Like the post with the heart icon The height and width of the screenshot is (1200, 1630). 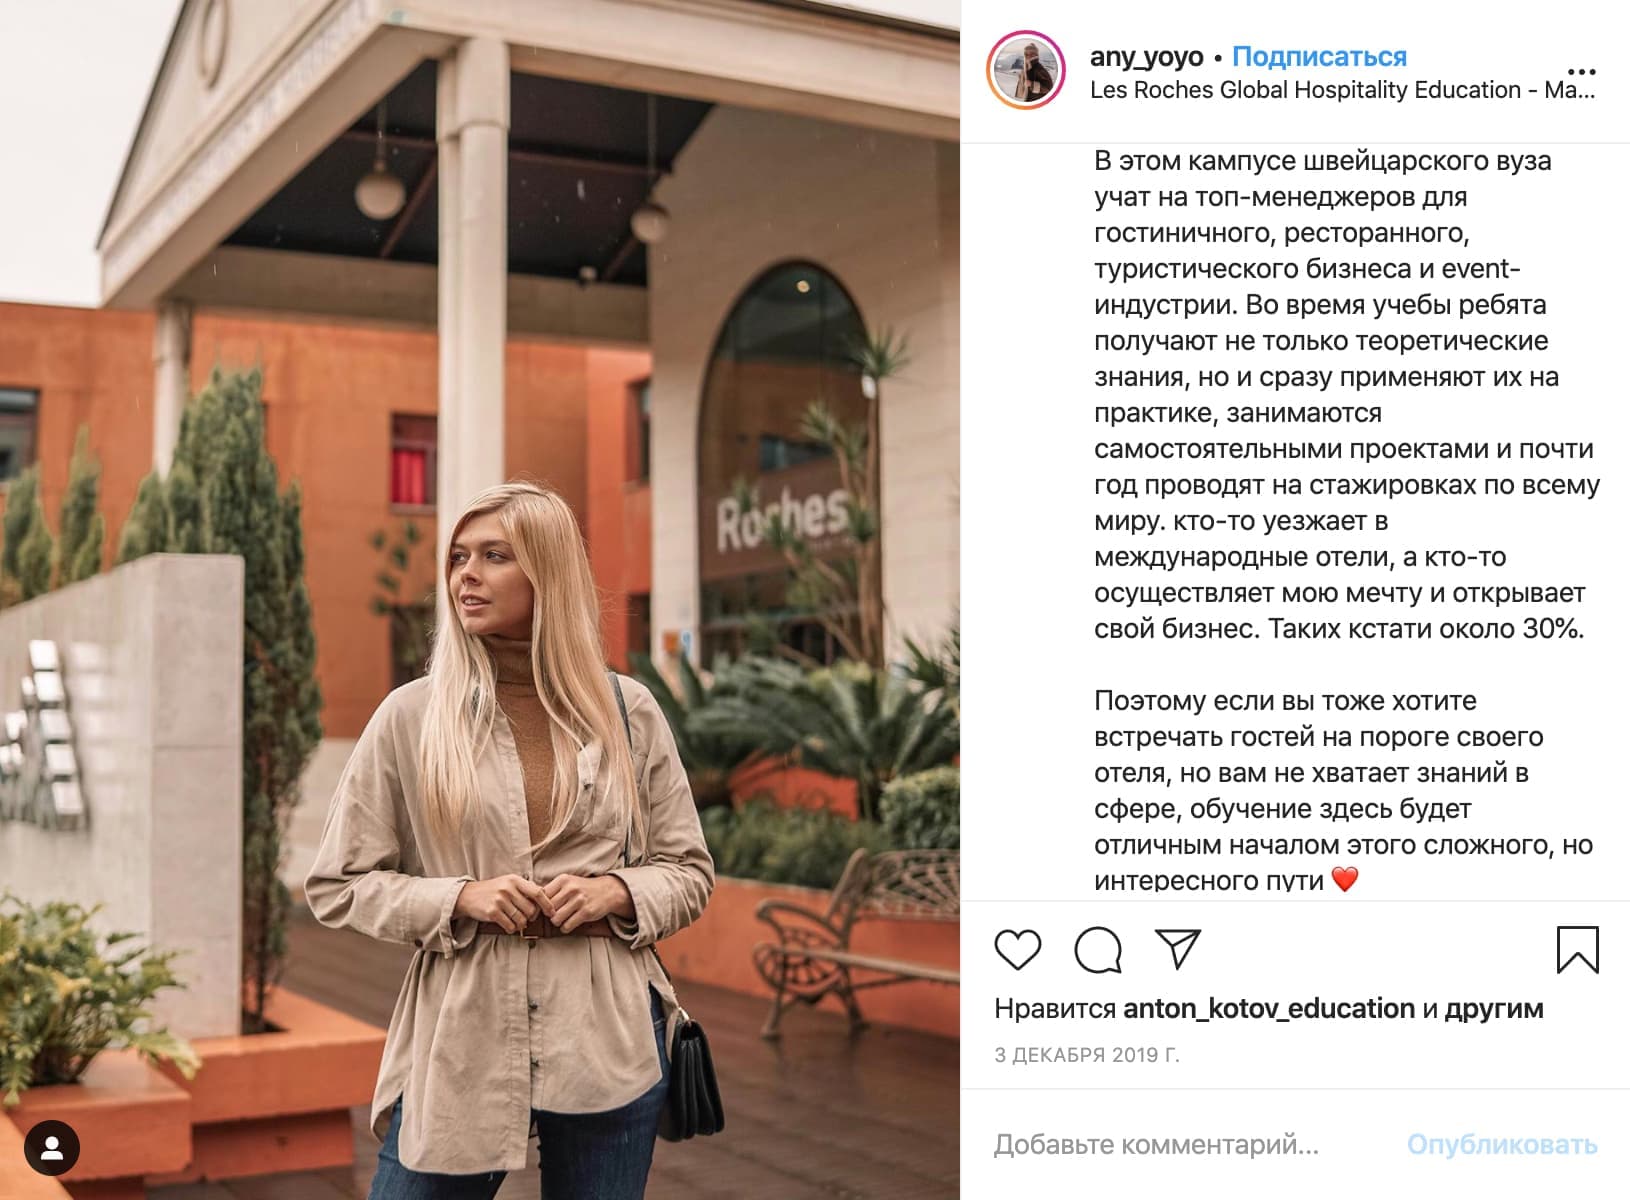point(1018,949)
